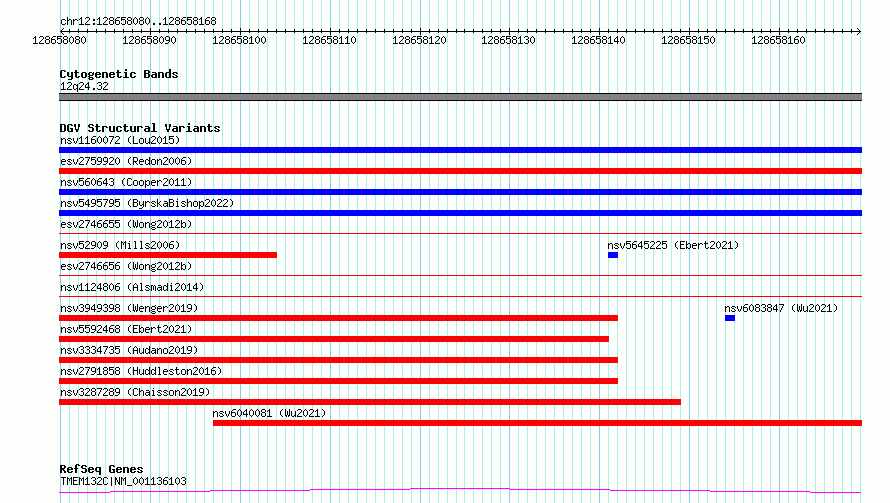Select nsv5495795 (ByrskaBishop2022) label
Screen dimensions: 890x503
coord(147,203)
